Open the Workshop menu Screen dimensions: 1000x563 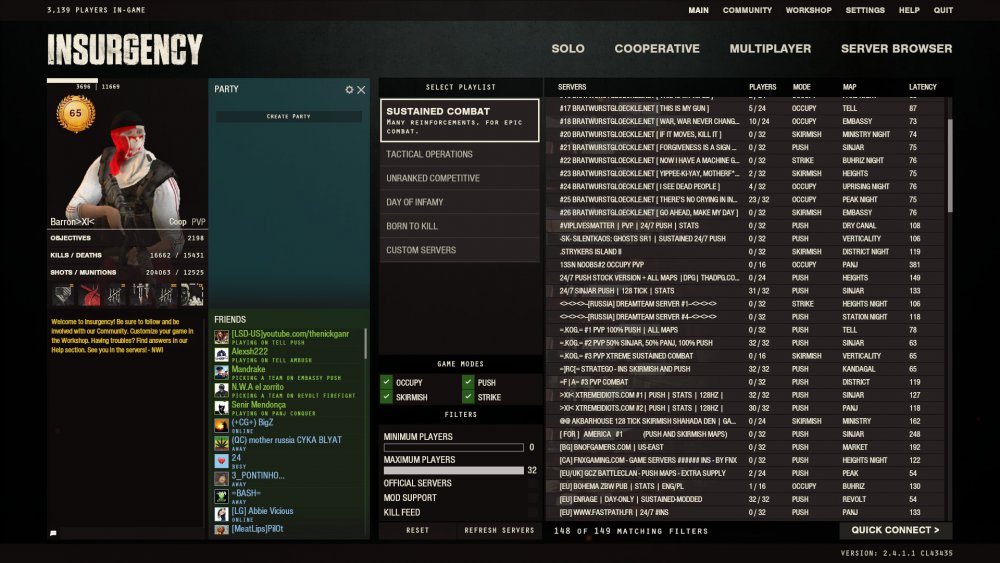808,10
